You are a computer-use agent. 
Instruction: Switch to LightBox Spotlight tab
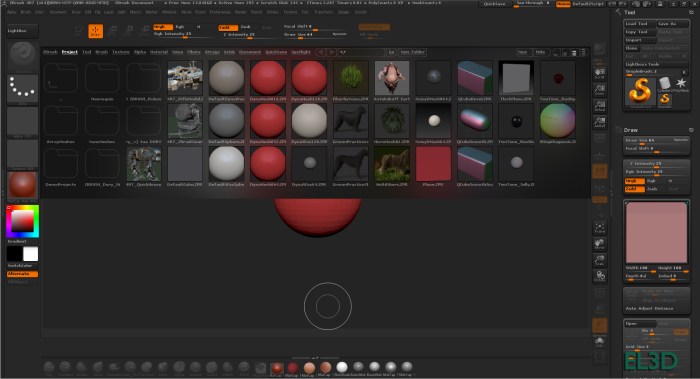point(301,52)
